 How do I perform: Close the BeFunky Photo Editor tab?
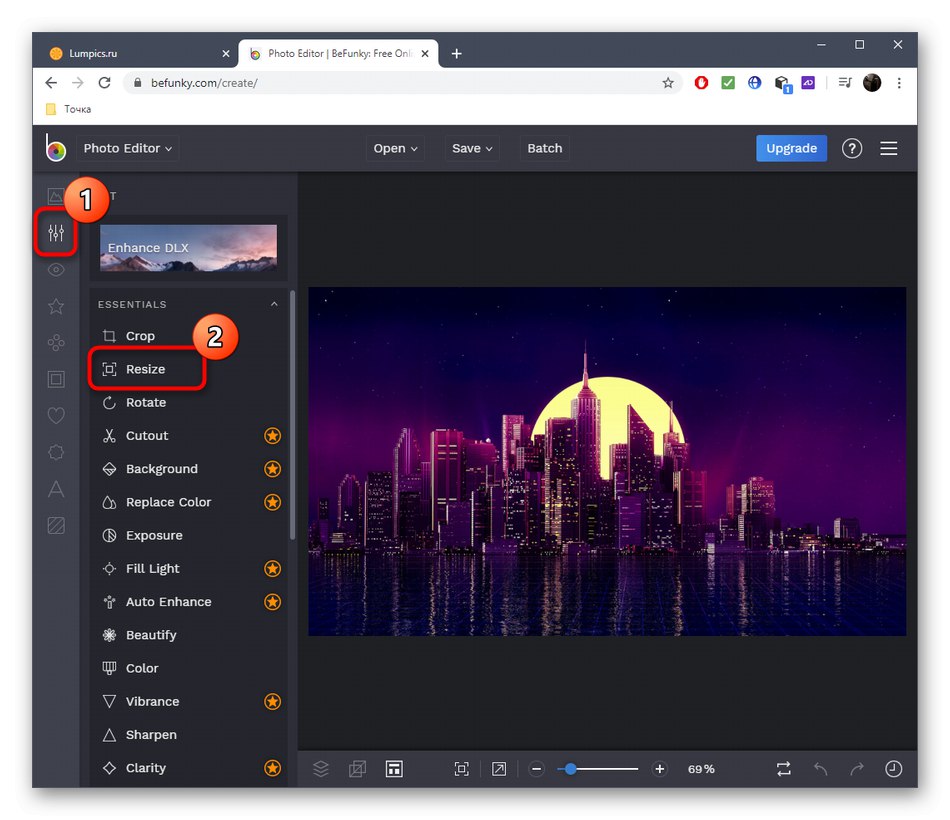click(x=425, y=53)
